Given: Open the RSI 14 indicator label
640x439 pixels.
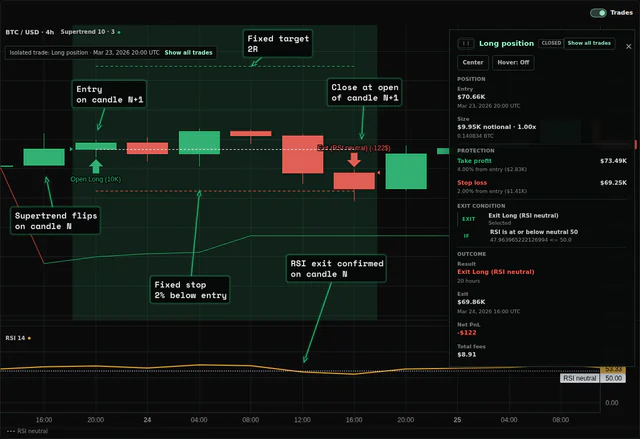Looking at the screenshot, I should pos(15,338).
